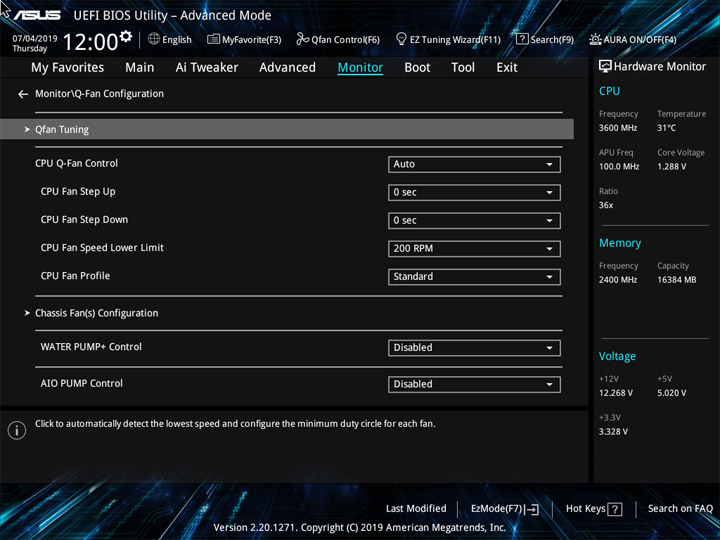Click the Voltage section heading

pos(617,356)
